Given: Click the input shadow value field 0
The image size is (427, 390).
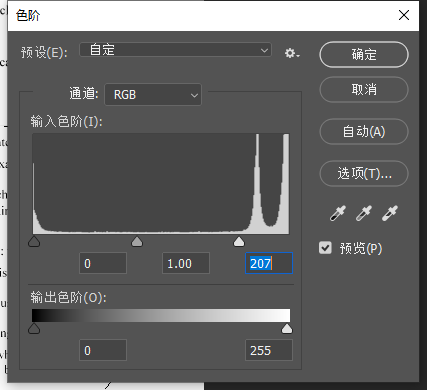Looking at the screenshot, I should 103,263.
